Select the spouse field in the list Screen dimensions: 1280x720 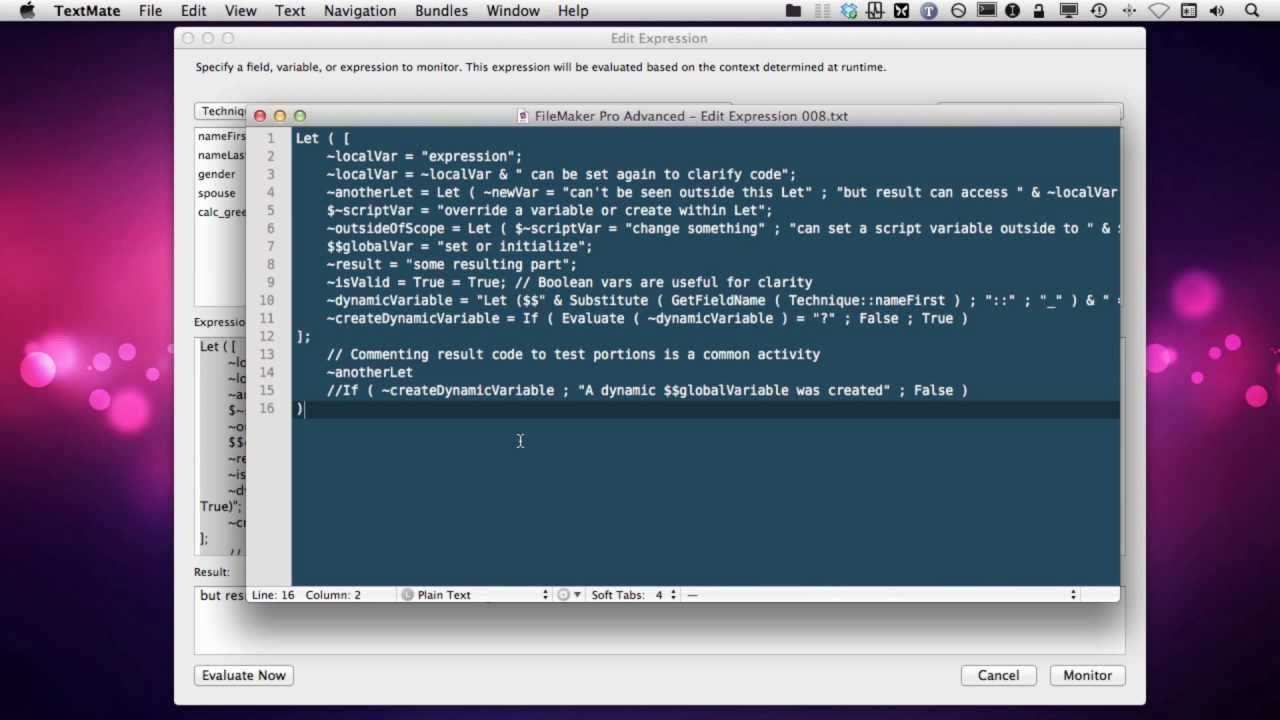[219, 193]
